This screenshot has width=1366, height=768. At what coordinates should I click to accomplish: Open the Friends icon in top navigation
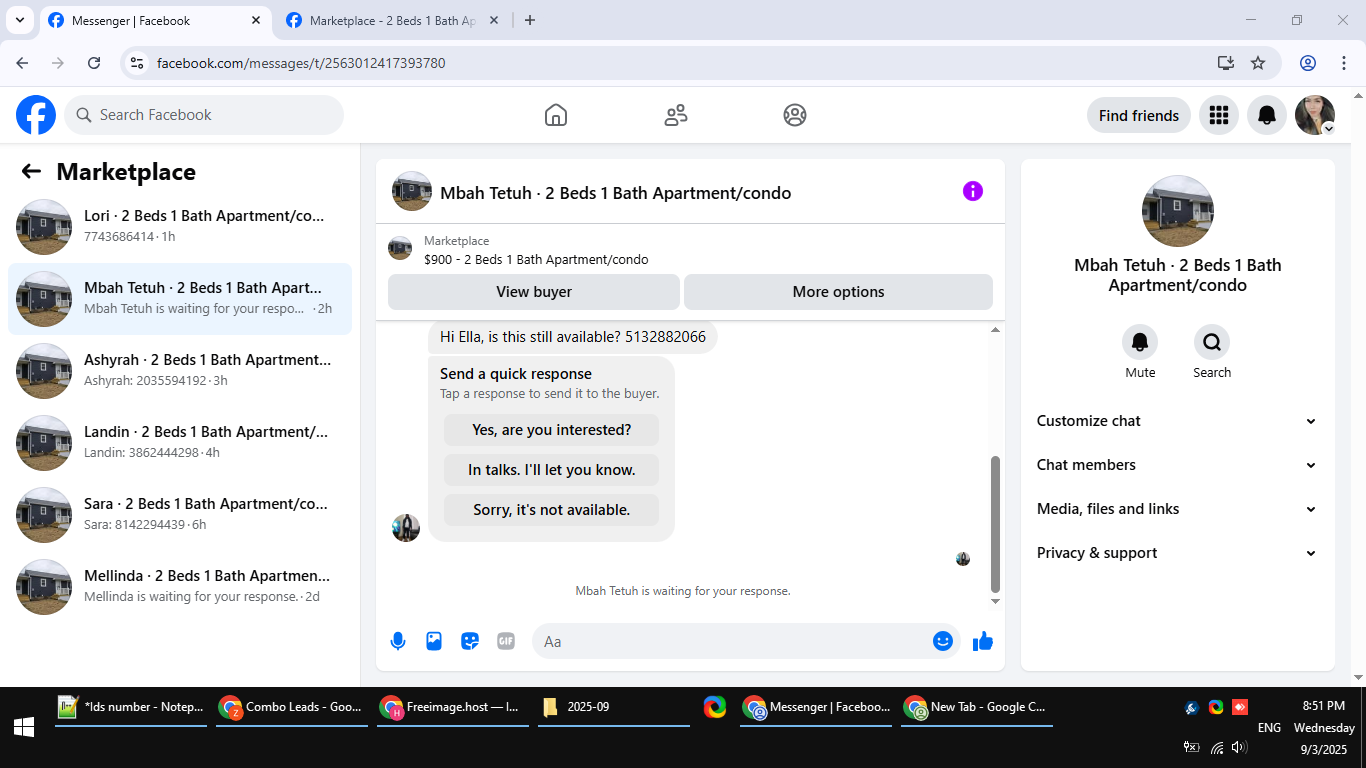click(676, 115)
